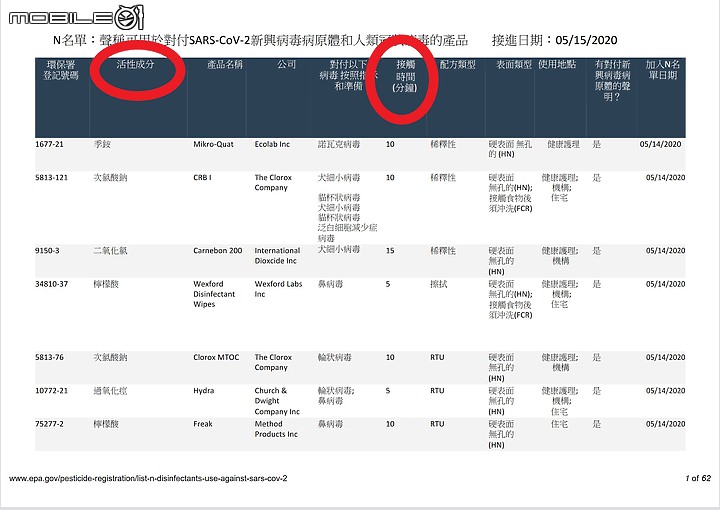
Task: Click 輪狀病毒 in Clorox MTOC row
Action: [335, 357]
